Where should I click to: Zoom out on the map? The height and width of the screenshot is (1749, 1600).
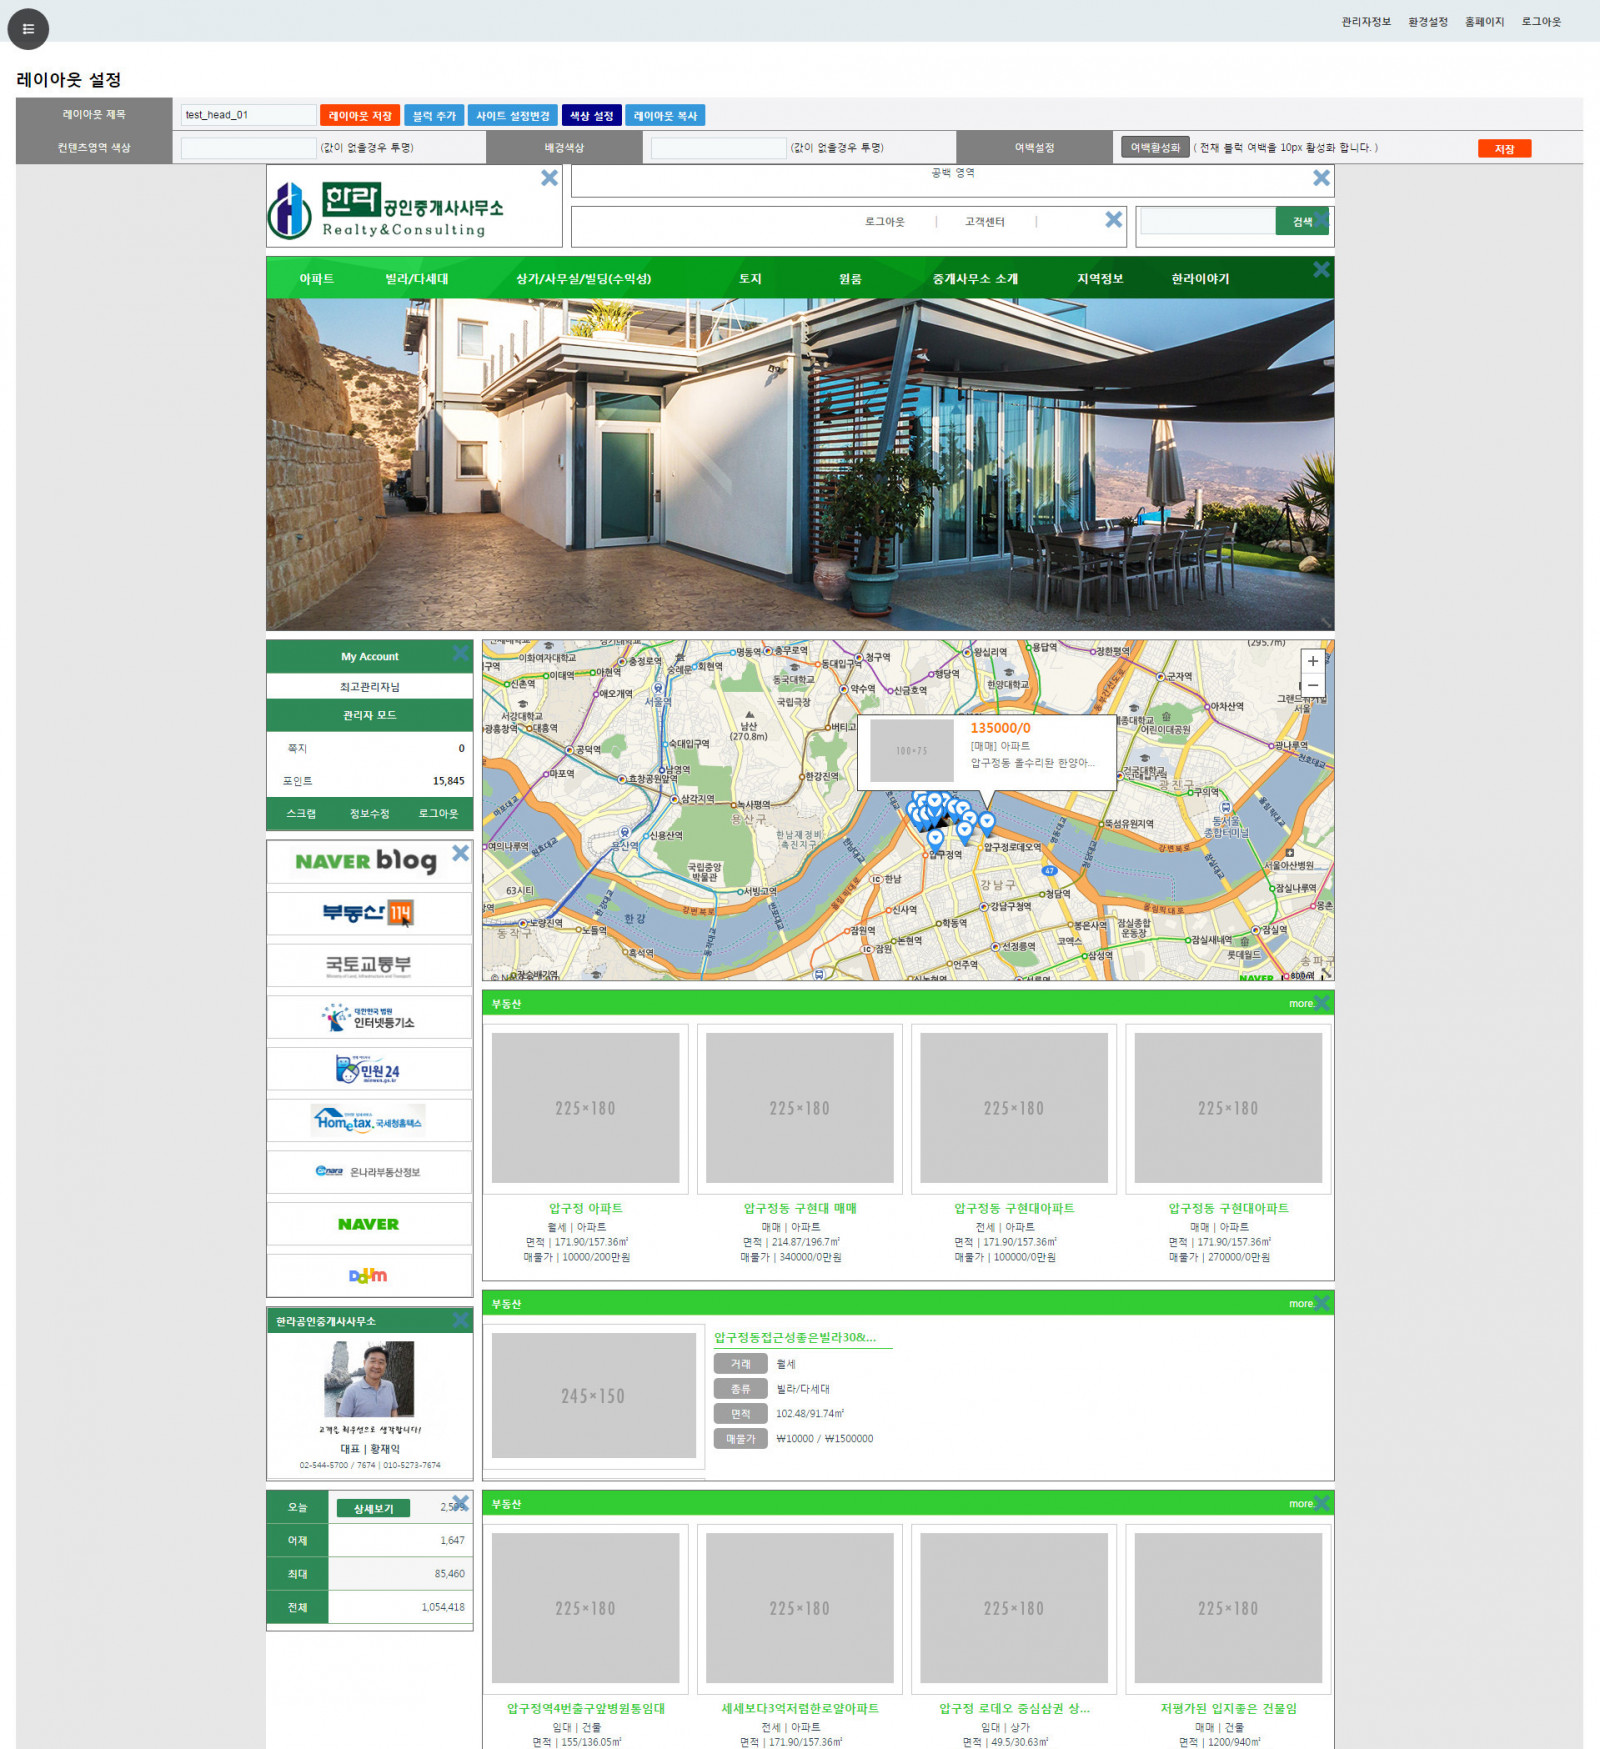click(1312, 686)
